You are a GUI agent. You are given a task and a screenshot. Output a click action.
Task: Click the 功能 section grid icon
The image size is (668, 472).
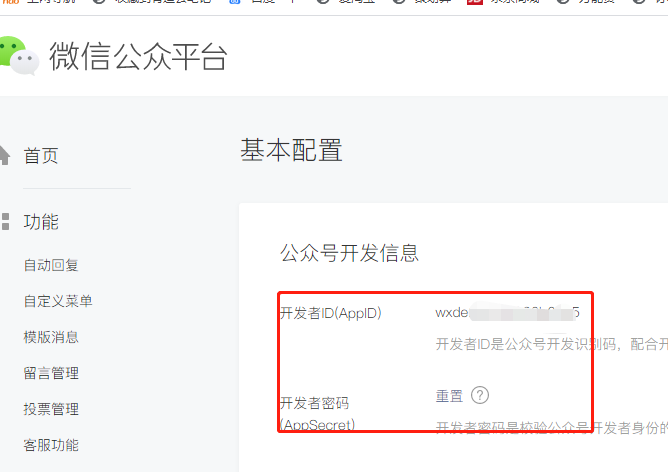click(5, 222)
